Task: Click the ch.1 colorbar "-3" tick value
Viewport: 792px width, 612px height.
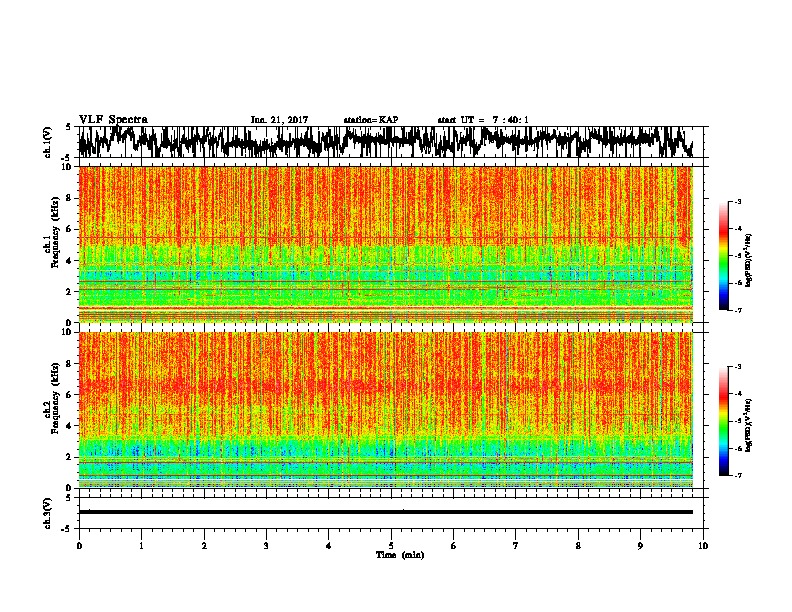Action: 737,202
